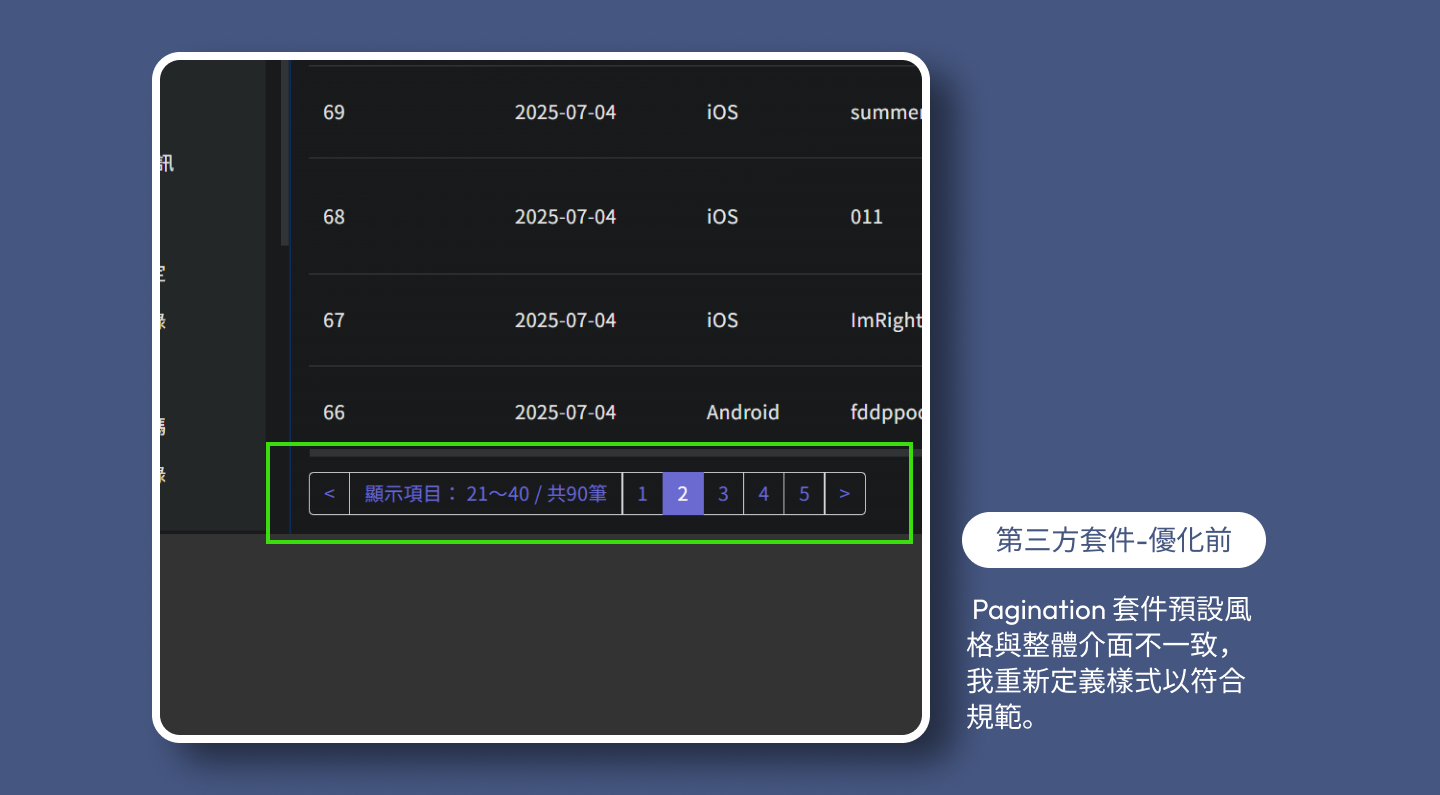The image size is (1440, 795).
Task: Click the 顯示項目 21~40 / 共90筆 info text
Action: pyautogui.click(x=486, y=494)
